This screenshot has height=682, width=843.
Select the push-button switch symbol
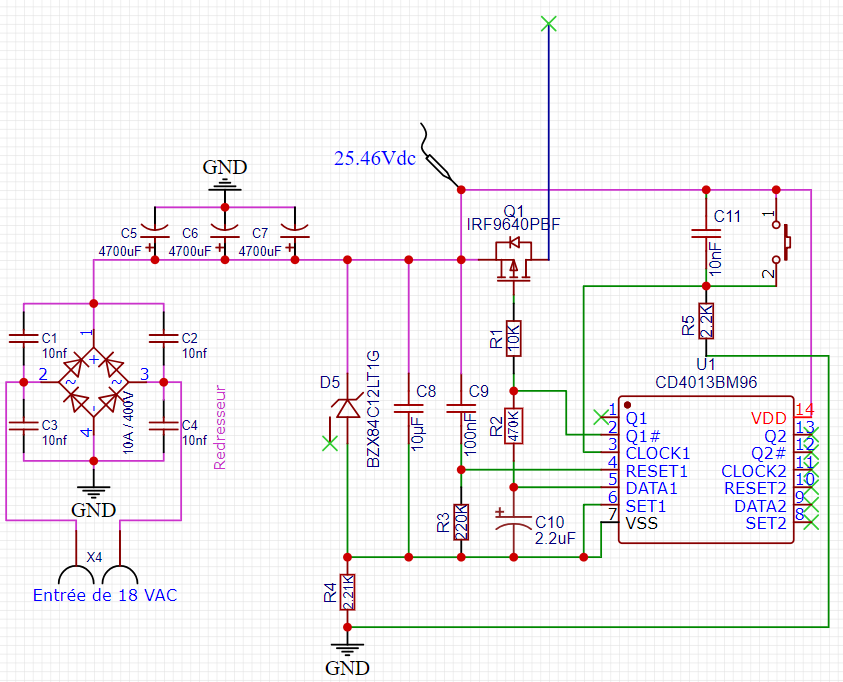[781, 242]
